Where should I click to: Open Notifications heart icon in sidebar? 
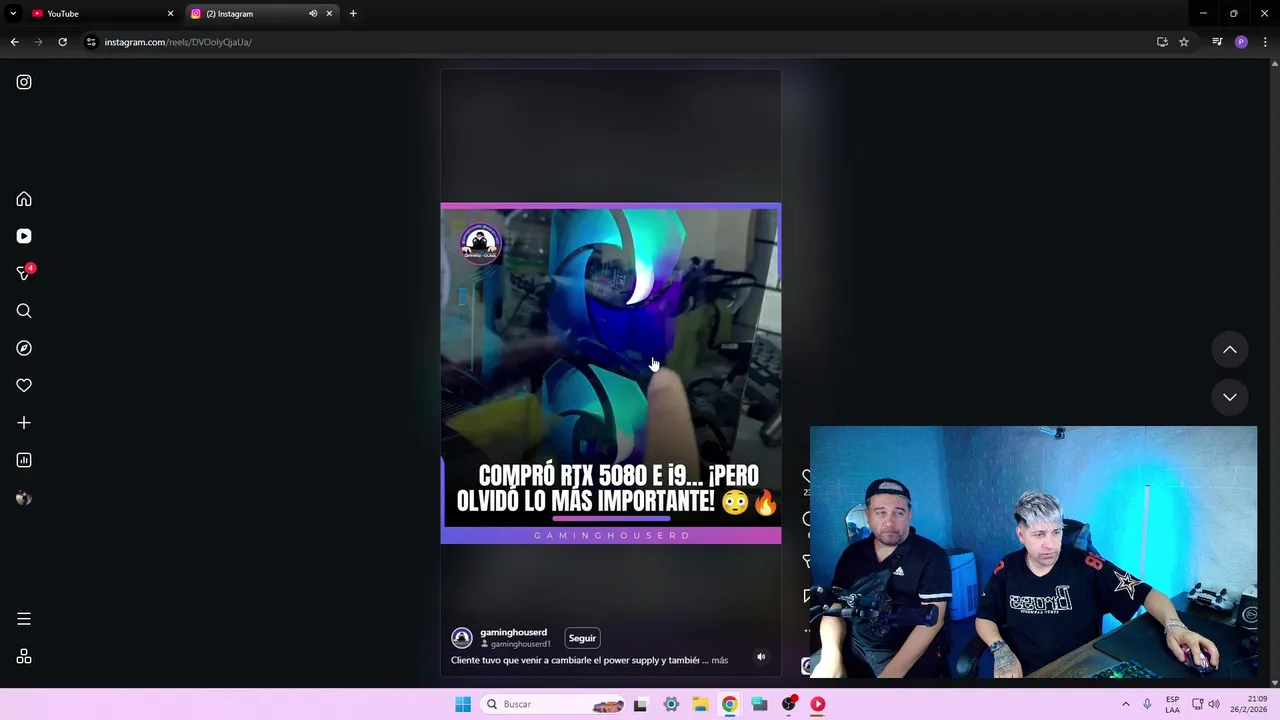(24, 385)
